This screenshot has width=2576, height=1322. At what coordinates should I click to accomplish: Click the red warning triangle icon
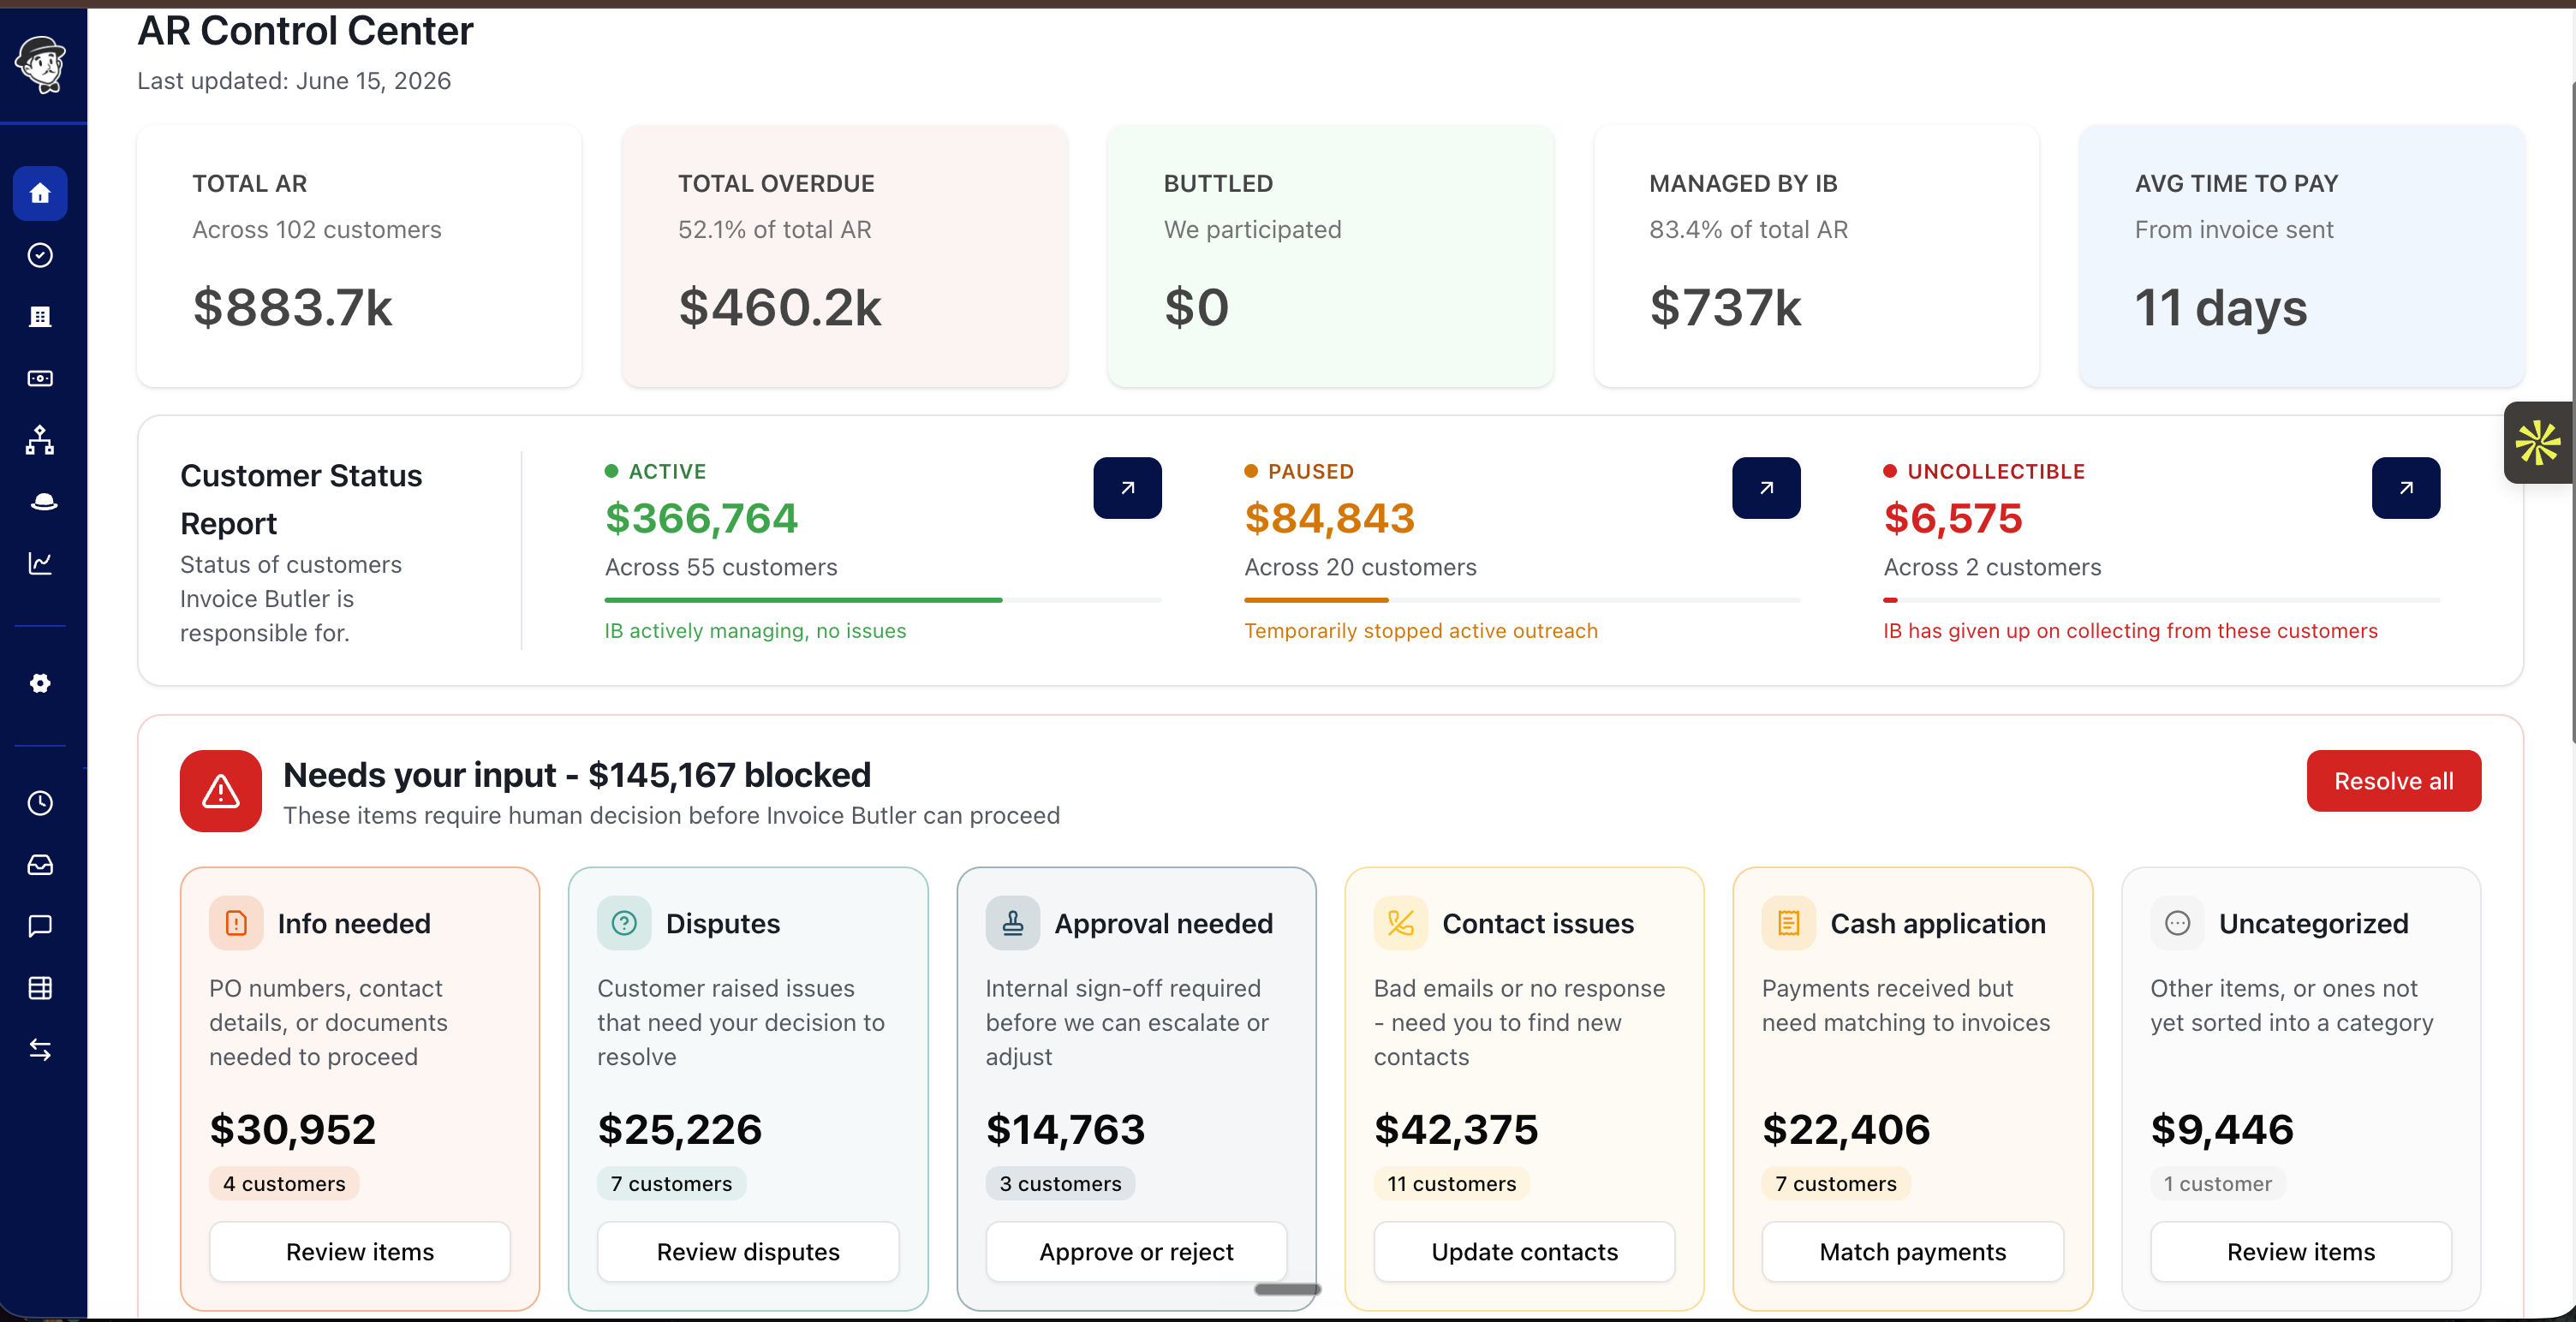[221, 791]
